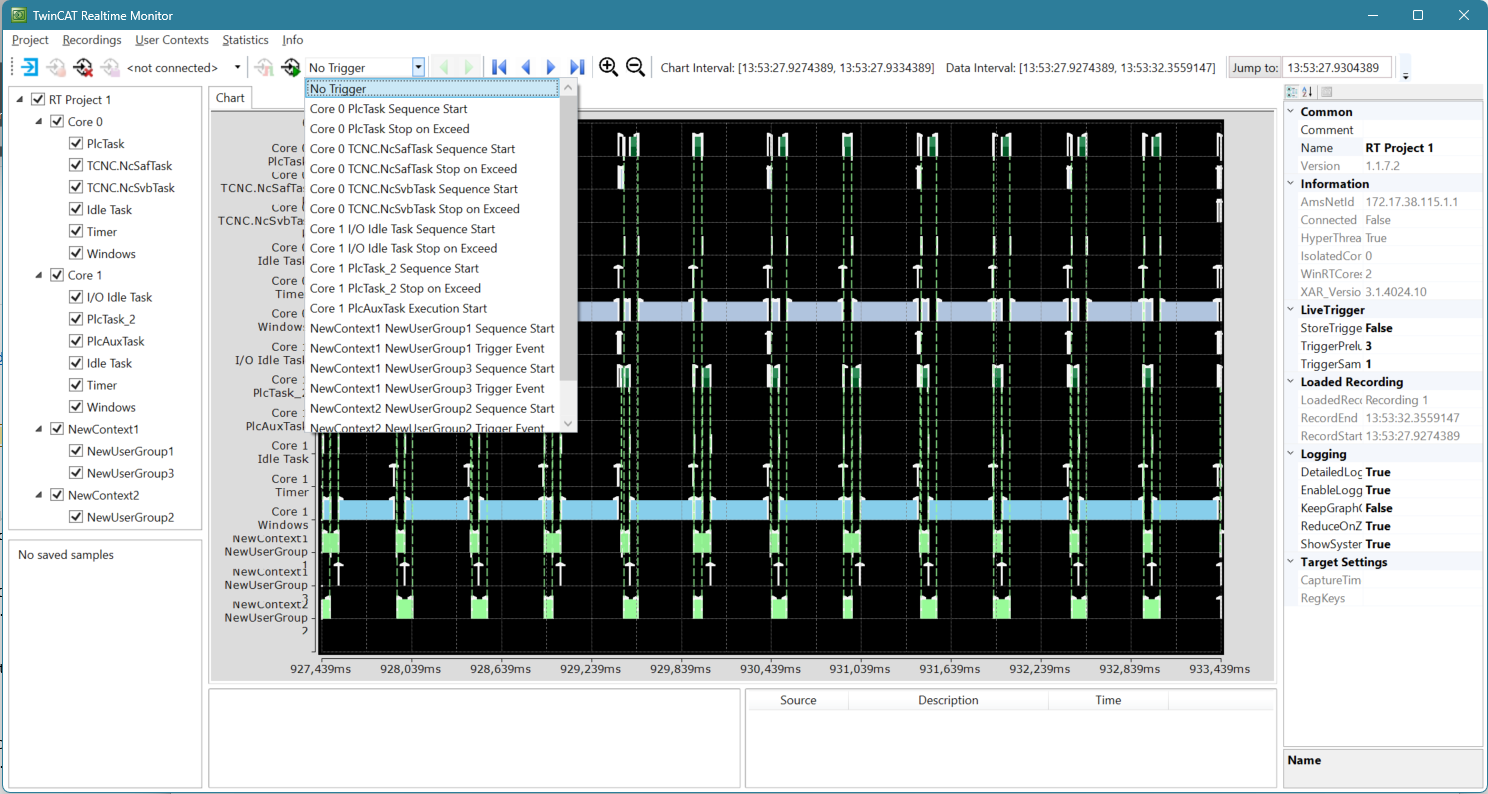Jump to the last chart interval
Screen dimensions: 1488x794
click(577, 67)
